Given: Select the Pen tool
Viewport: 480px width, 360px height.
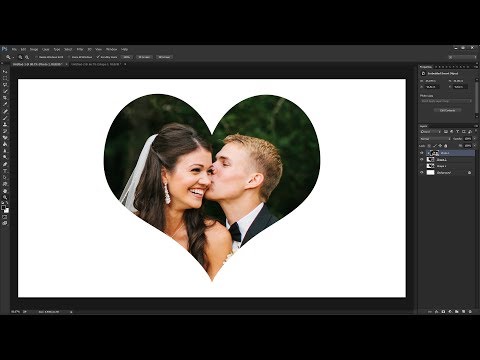Looking at the screenshot, I should [5, 164].
